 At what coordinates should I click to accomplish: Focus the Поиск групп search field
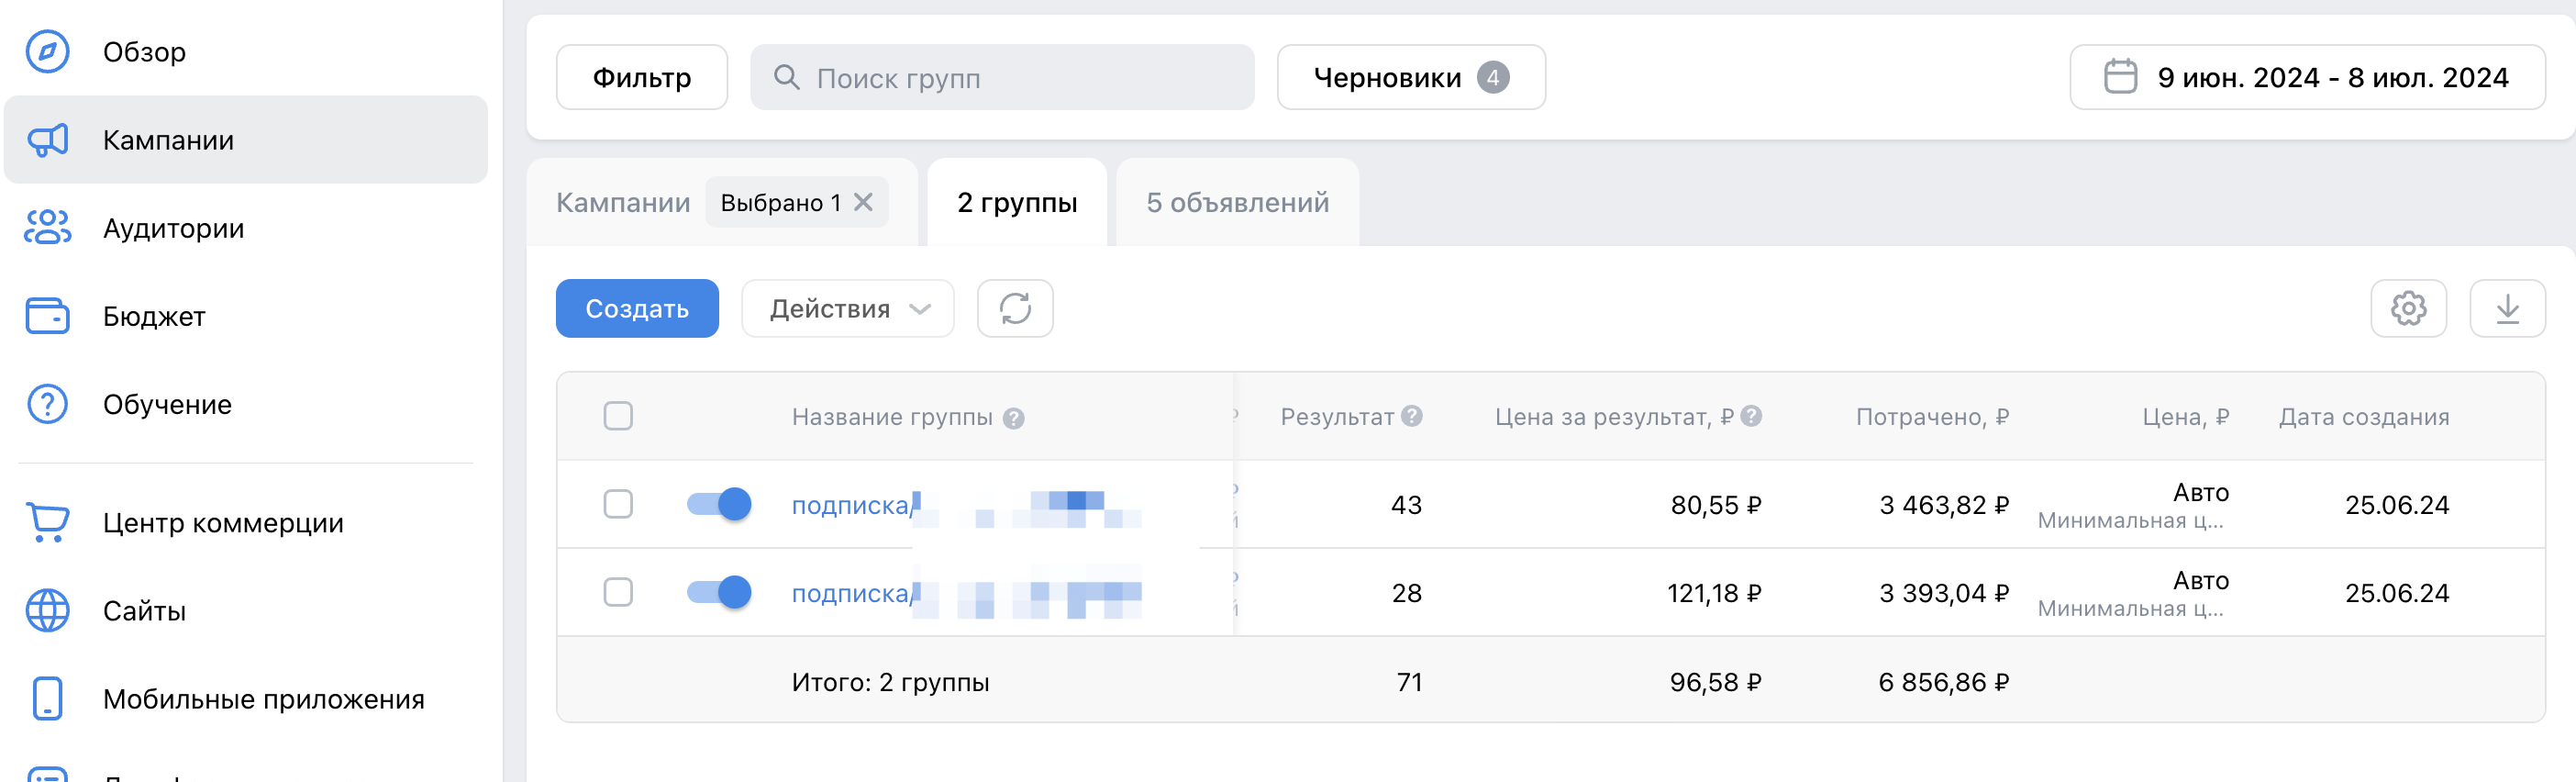[1002, 77]
